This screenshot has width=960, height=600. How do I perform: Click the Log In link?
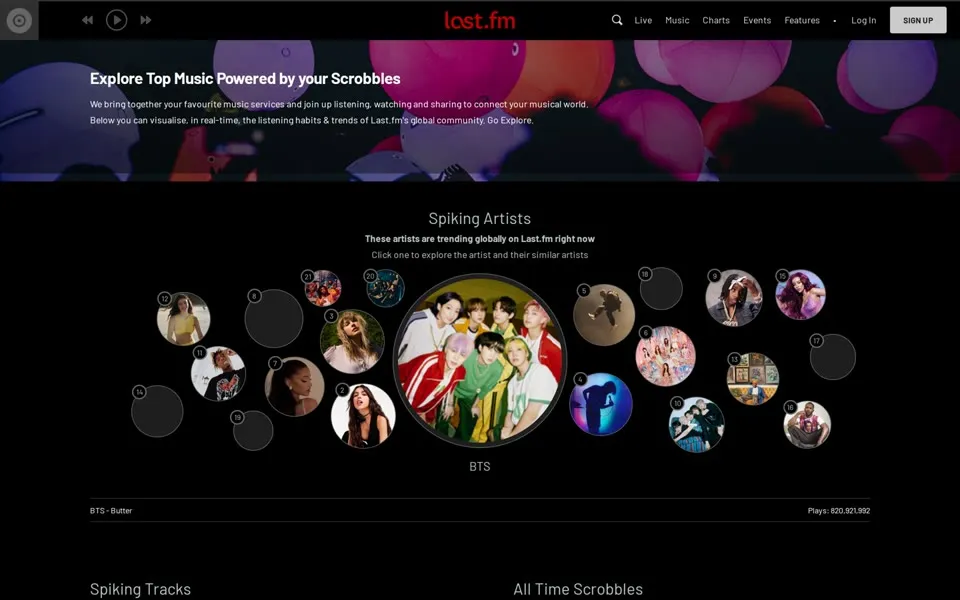[863, 20]
